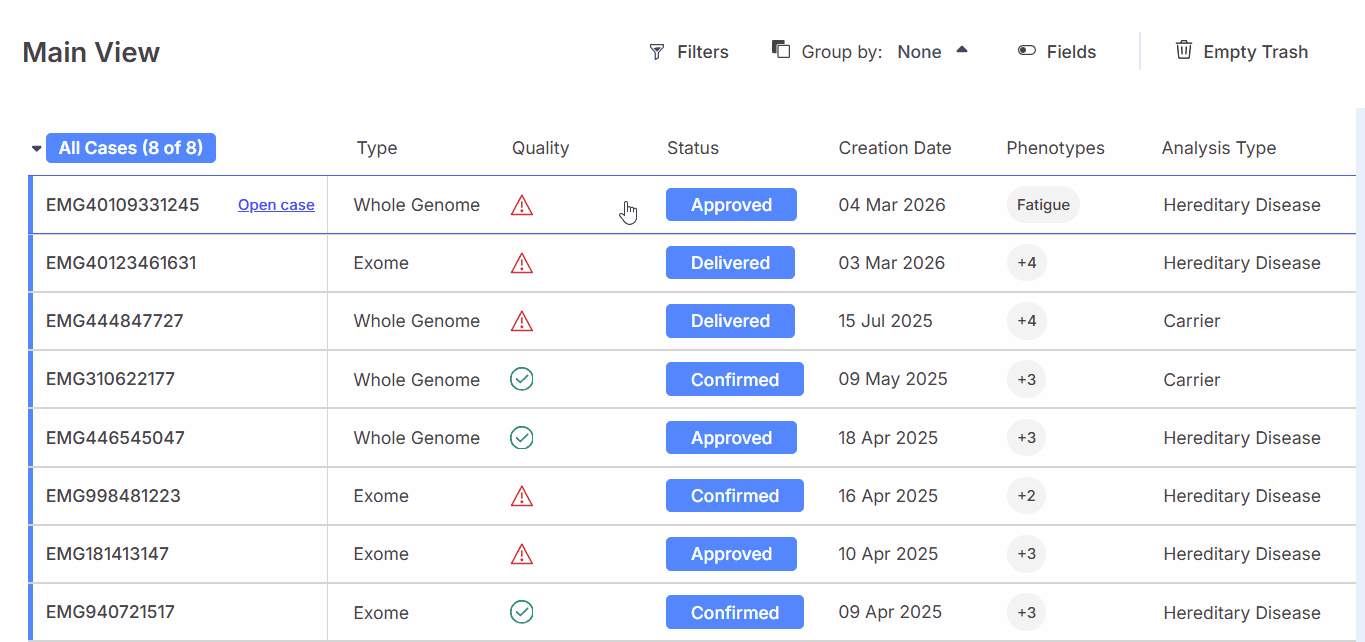The width and height of the screenshot is (1365, 642).
Task: Open case link for EMG40109331245
Action: tap(276, 205)
